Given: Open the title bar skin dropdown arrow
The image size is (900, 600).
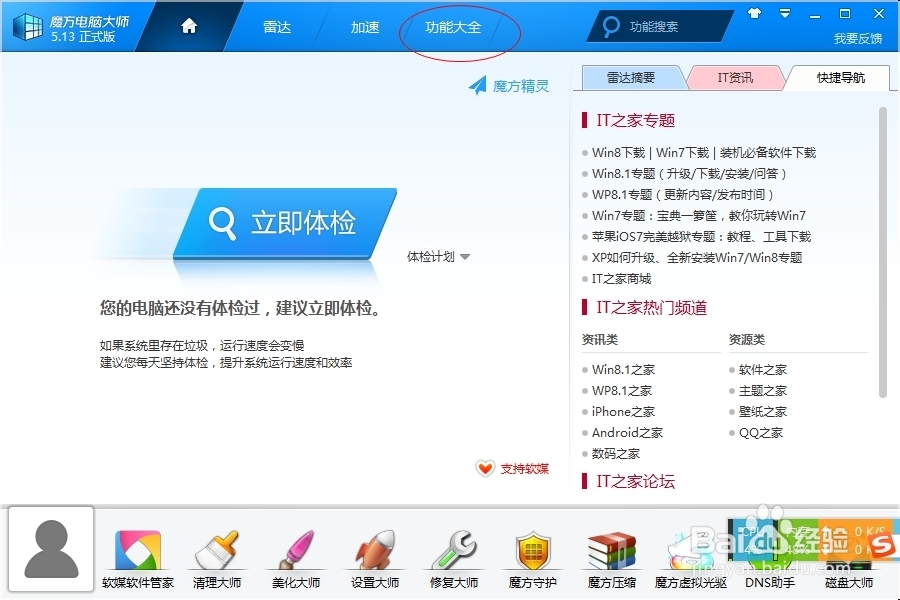Looking at the screenshot, I should tap(784, 14).
